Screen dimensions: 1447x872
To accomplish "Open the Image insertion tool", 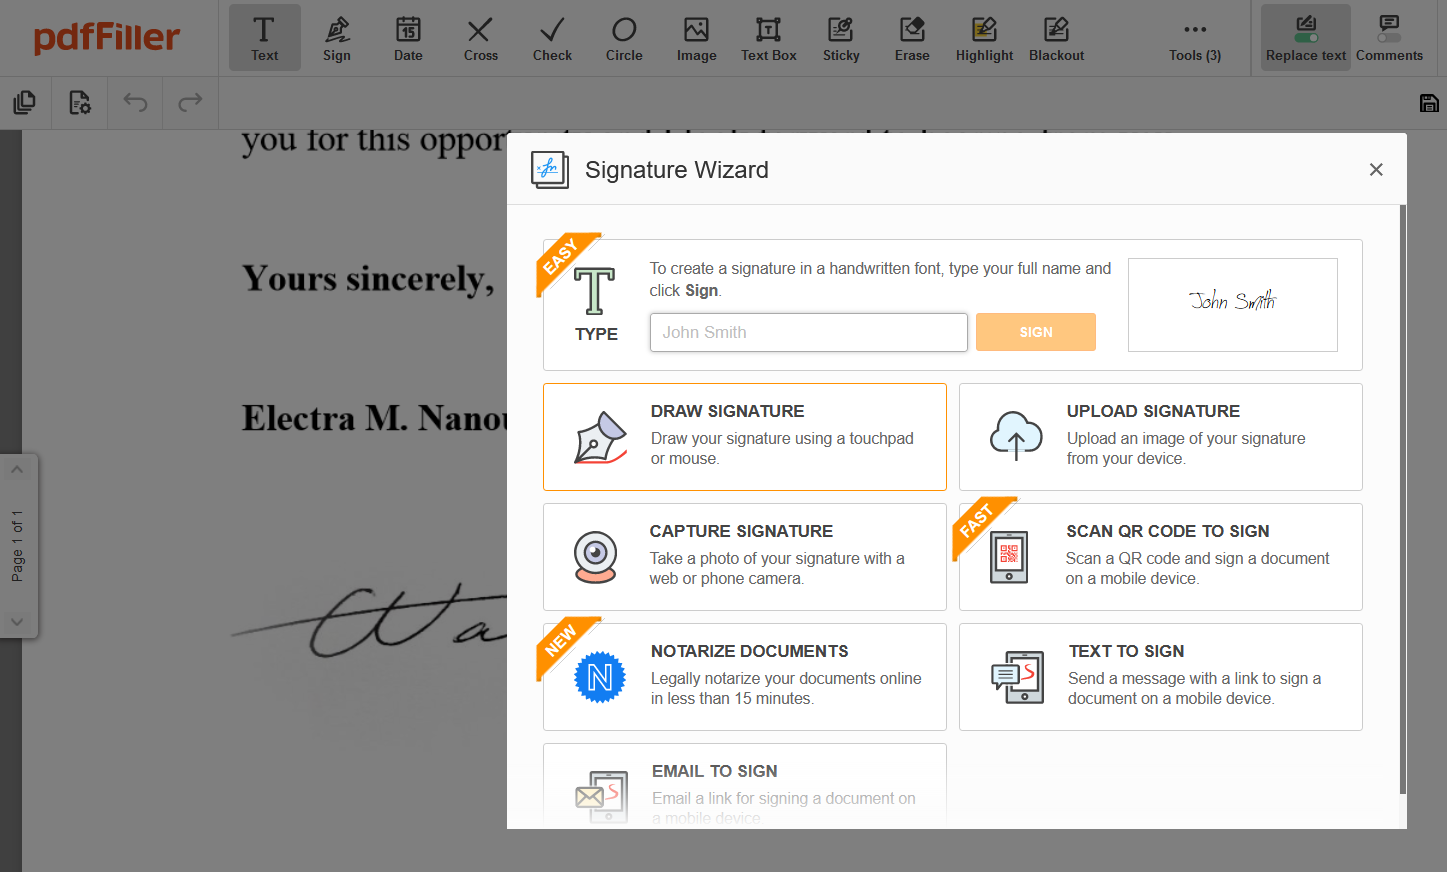I will [696, 37].
